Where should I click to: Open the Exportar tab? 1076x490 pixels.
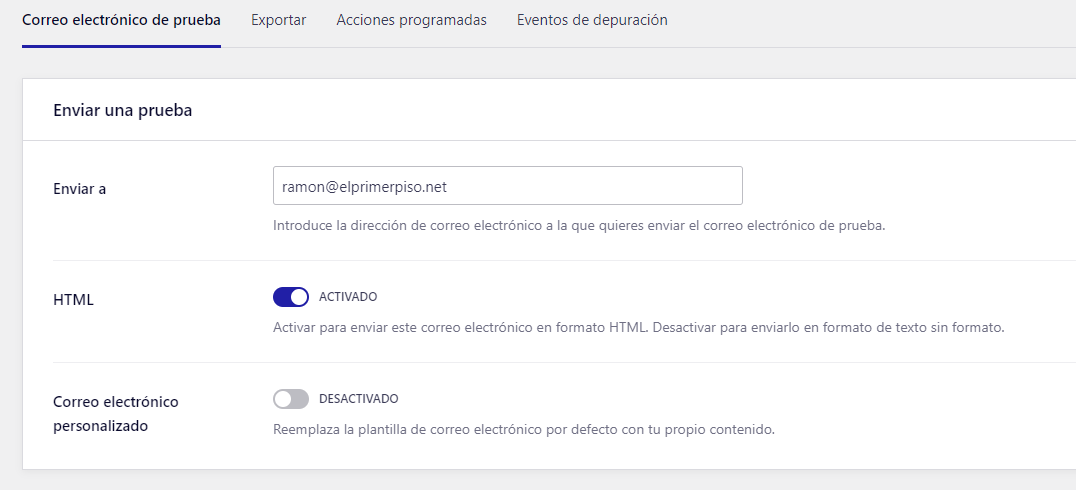[x=279, y=20]
